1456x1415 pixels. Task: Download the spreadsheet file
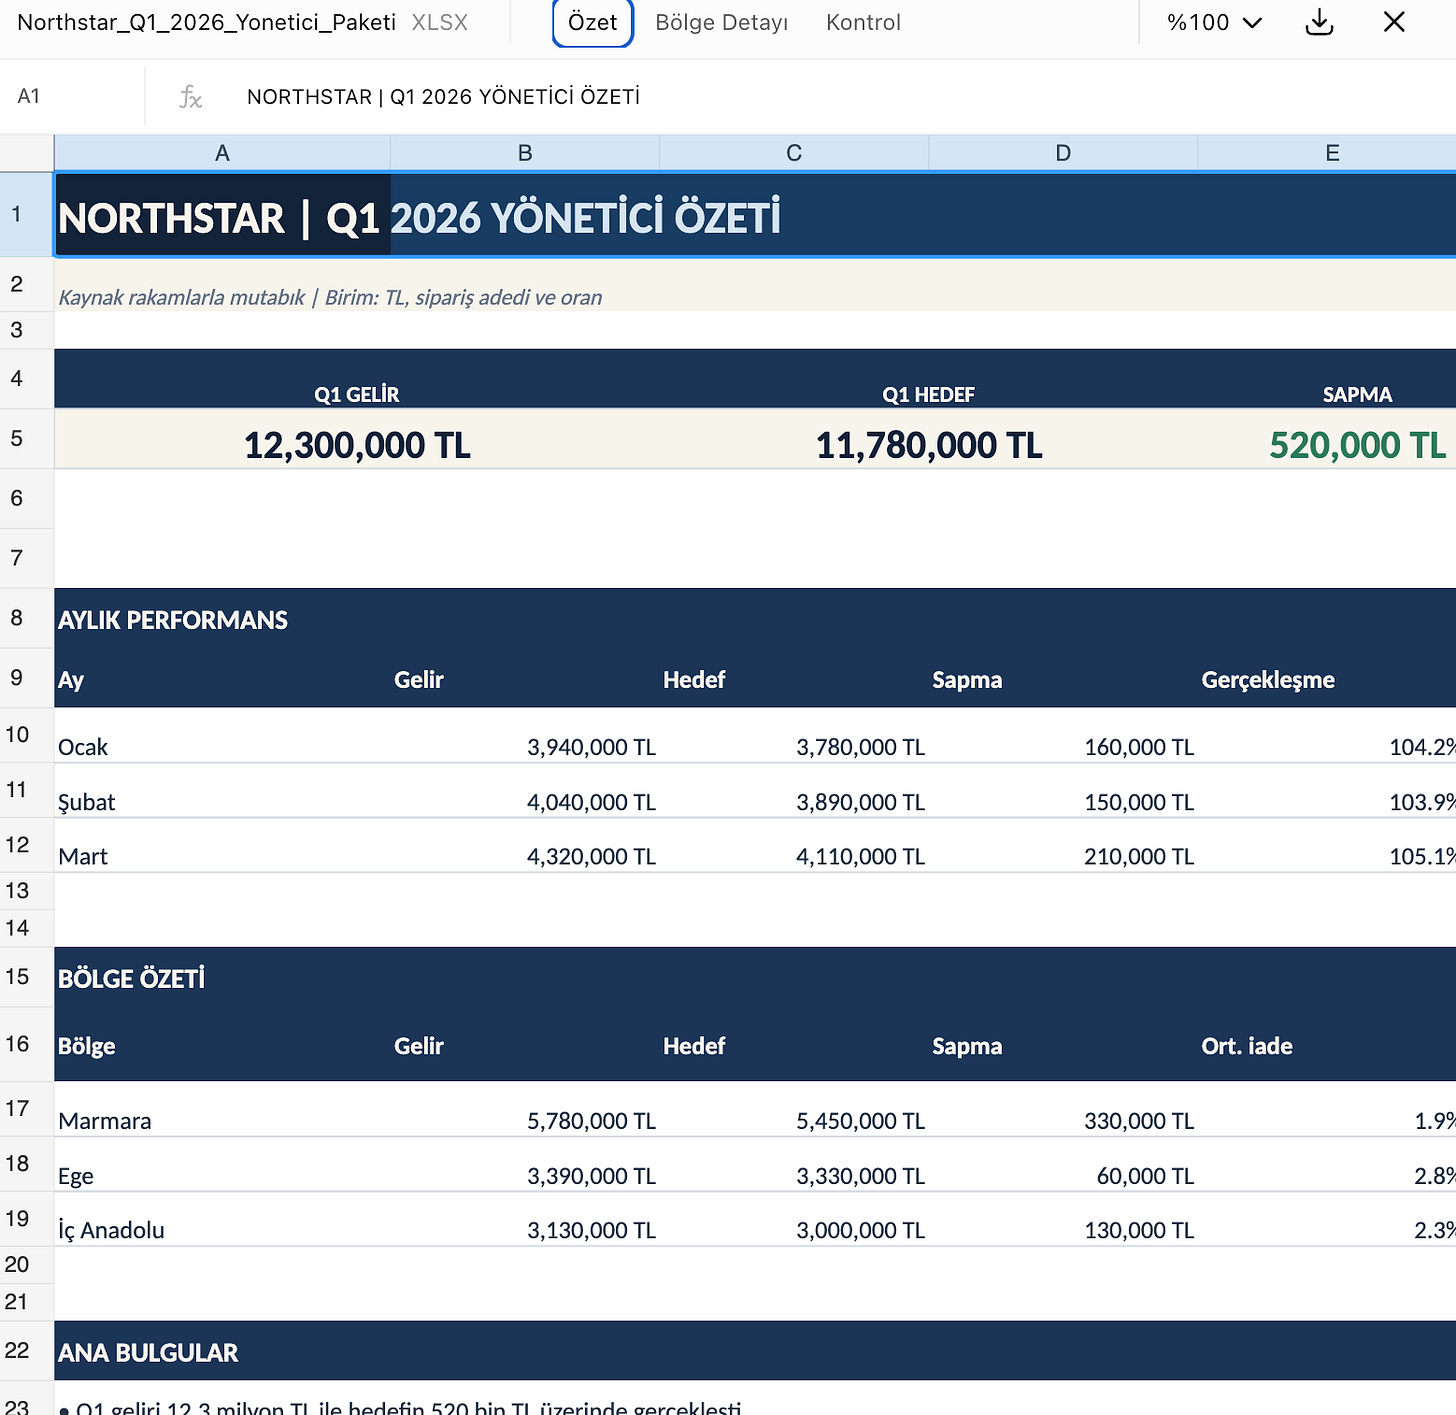click(x=1319, y=22)
